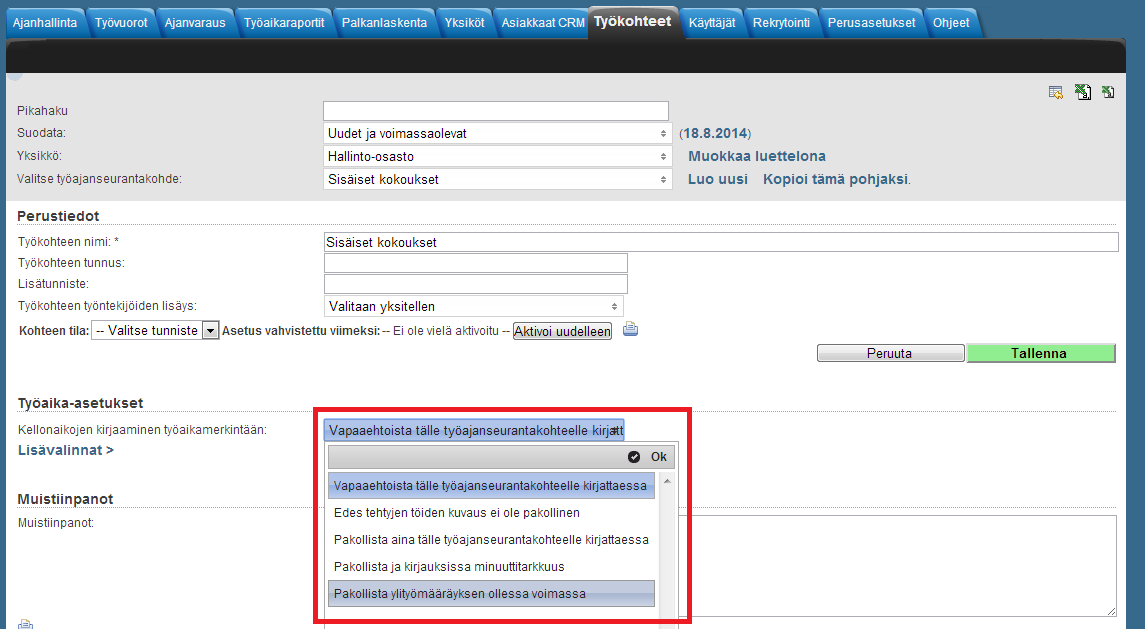The height and width of the screenshot is (629, 1145).
Task: Expand the Yksikkö dropdown showing Hallinto-osasto
Action: click(497, 156)
